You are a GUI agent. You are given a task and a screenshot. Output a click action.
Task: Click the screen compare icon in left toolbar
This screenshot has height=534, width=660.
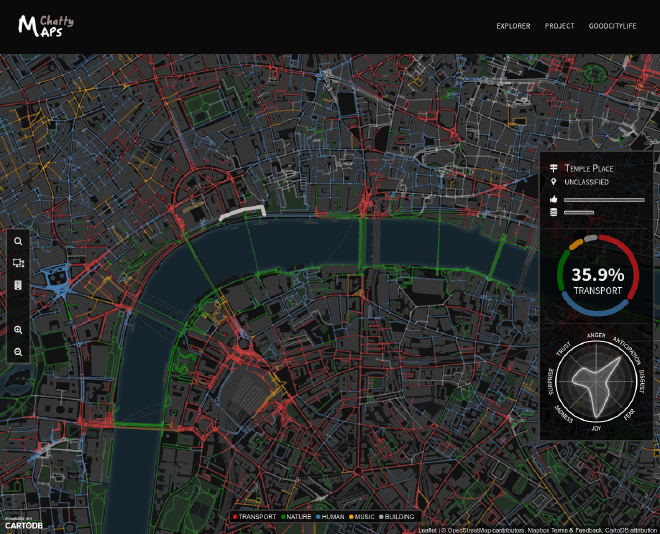18,263
